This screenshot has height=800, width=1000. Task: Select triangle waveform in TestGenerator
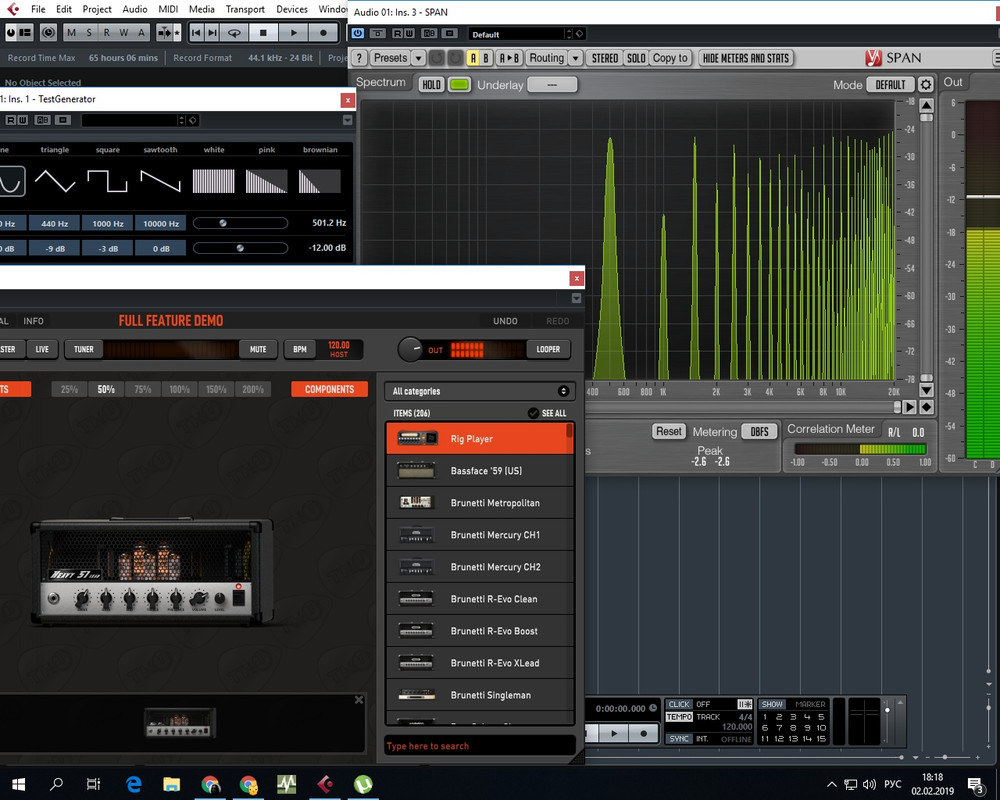click(x=55, y=181)
